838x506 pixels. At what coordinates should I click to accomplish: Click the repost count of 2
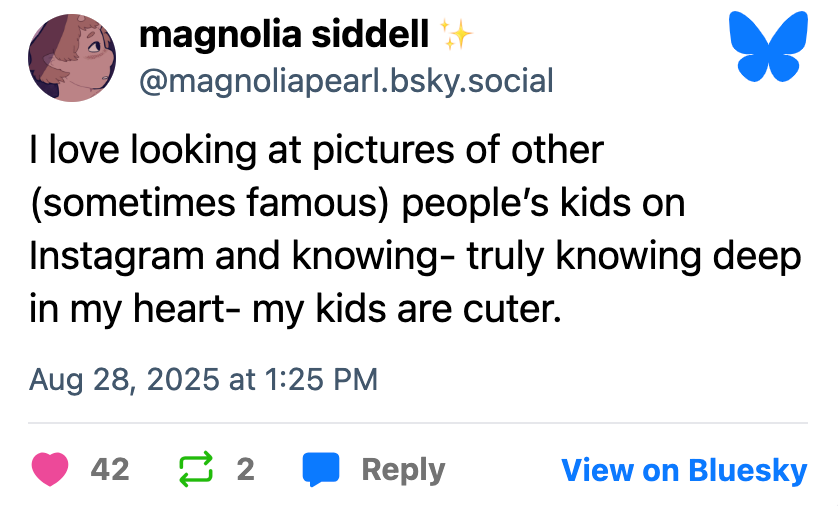[245, 469]
